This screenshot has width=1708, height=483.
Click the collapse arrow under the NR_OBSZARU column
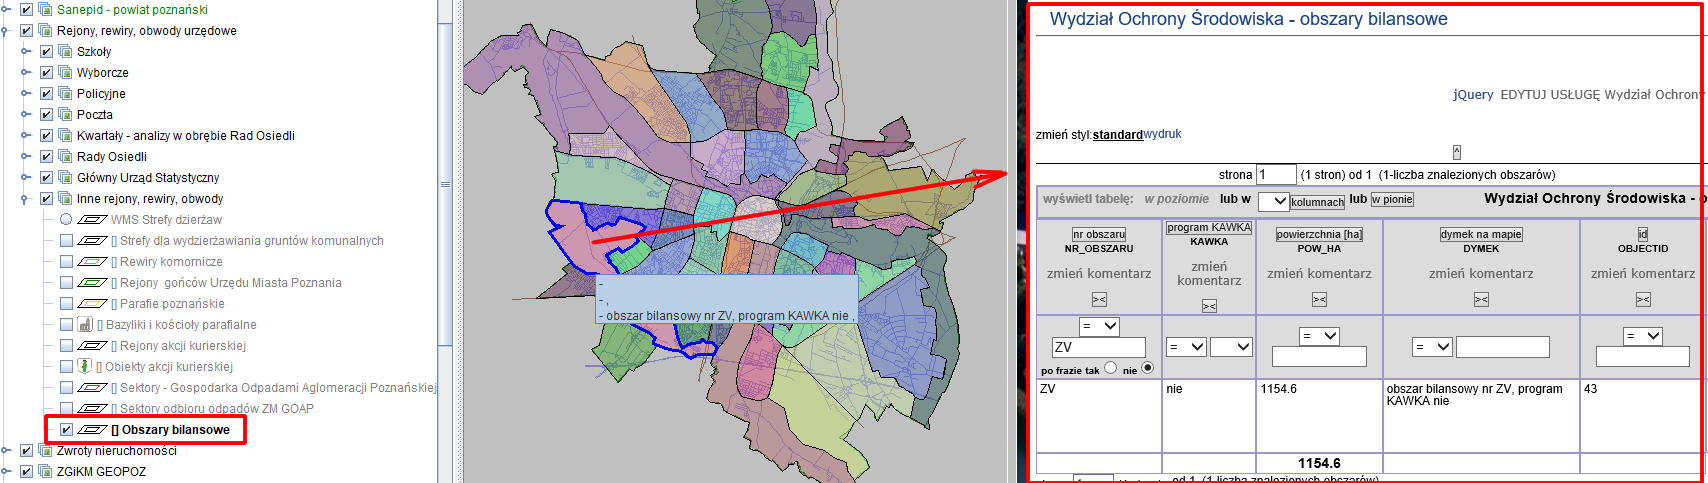[1099, 300]
